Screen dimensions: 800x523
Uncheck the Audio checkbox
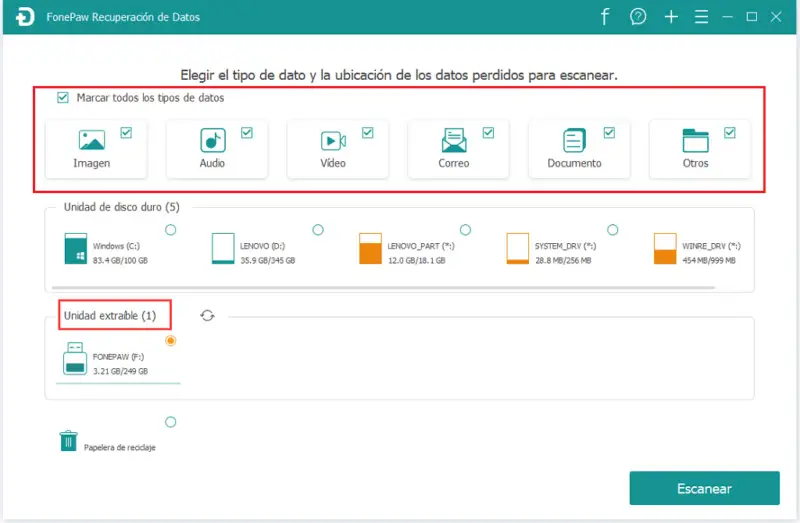point(247,133)
